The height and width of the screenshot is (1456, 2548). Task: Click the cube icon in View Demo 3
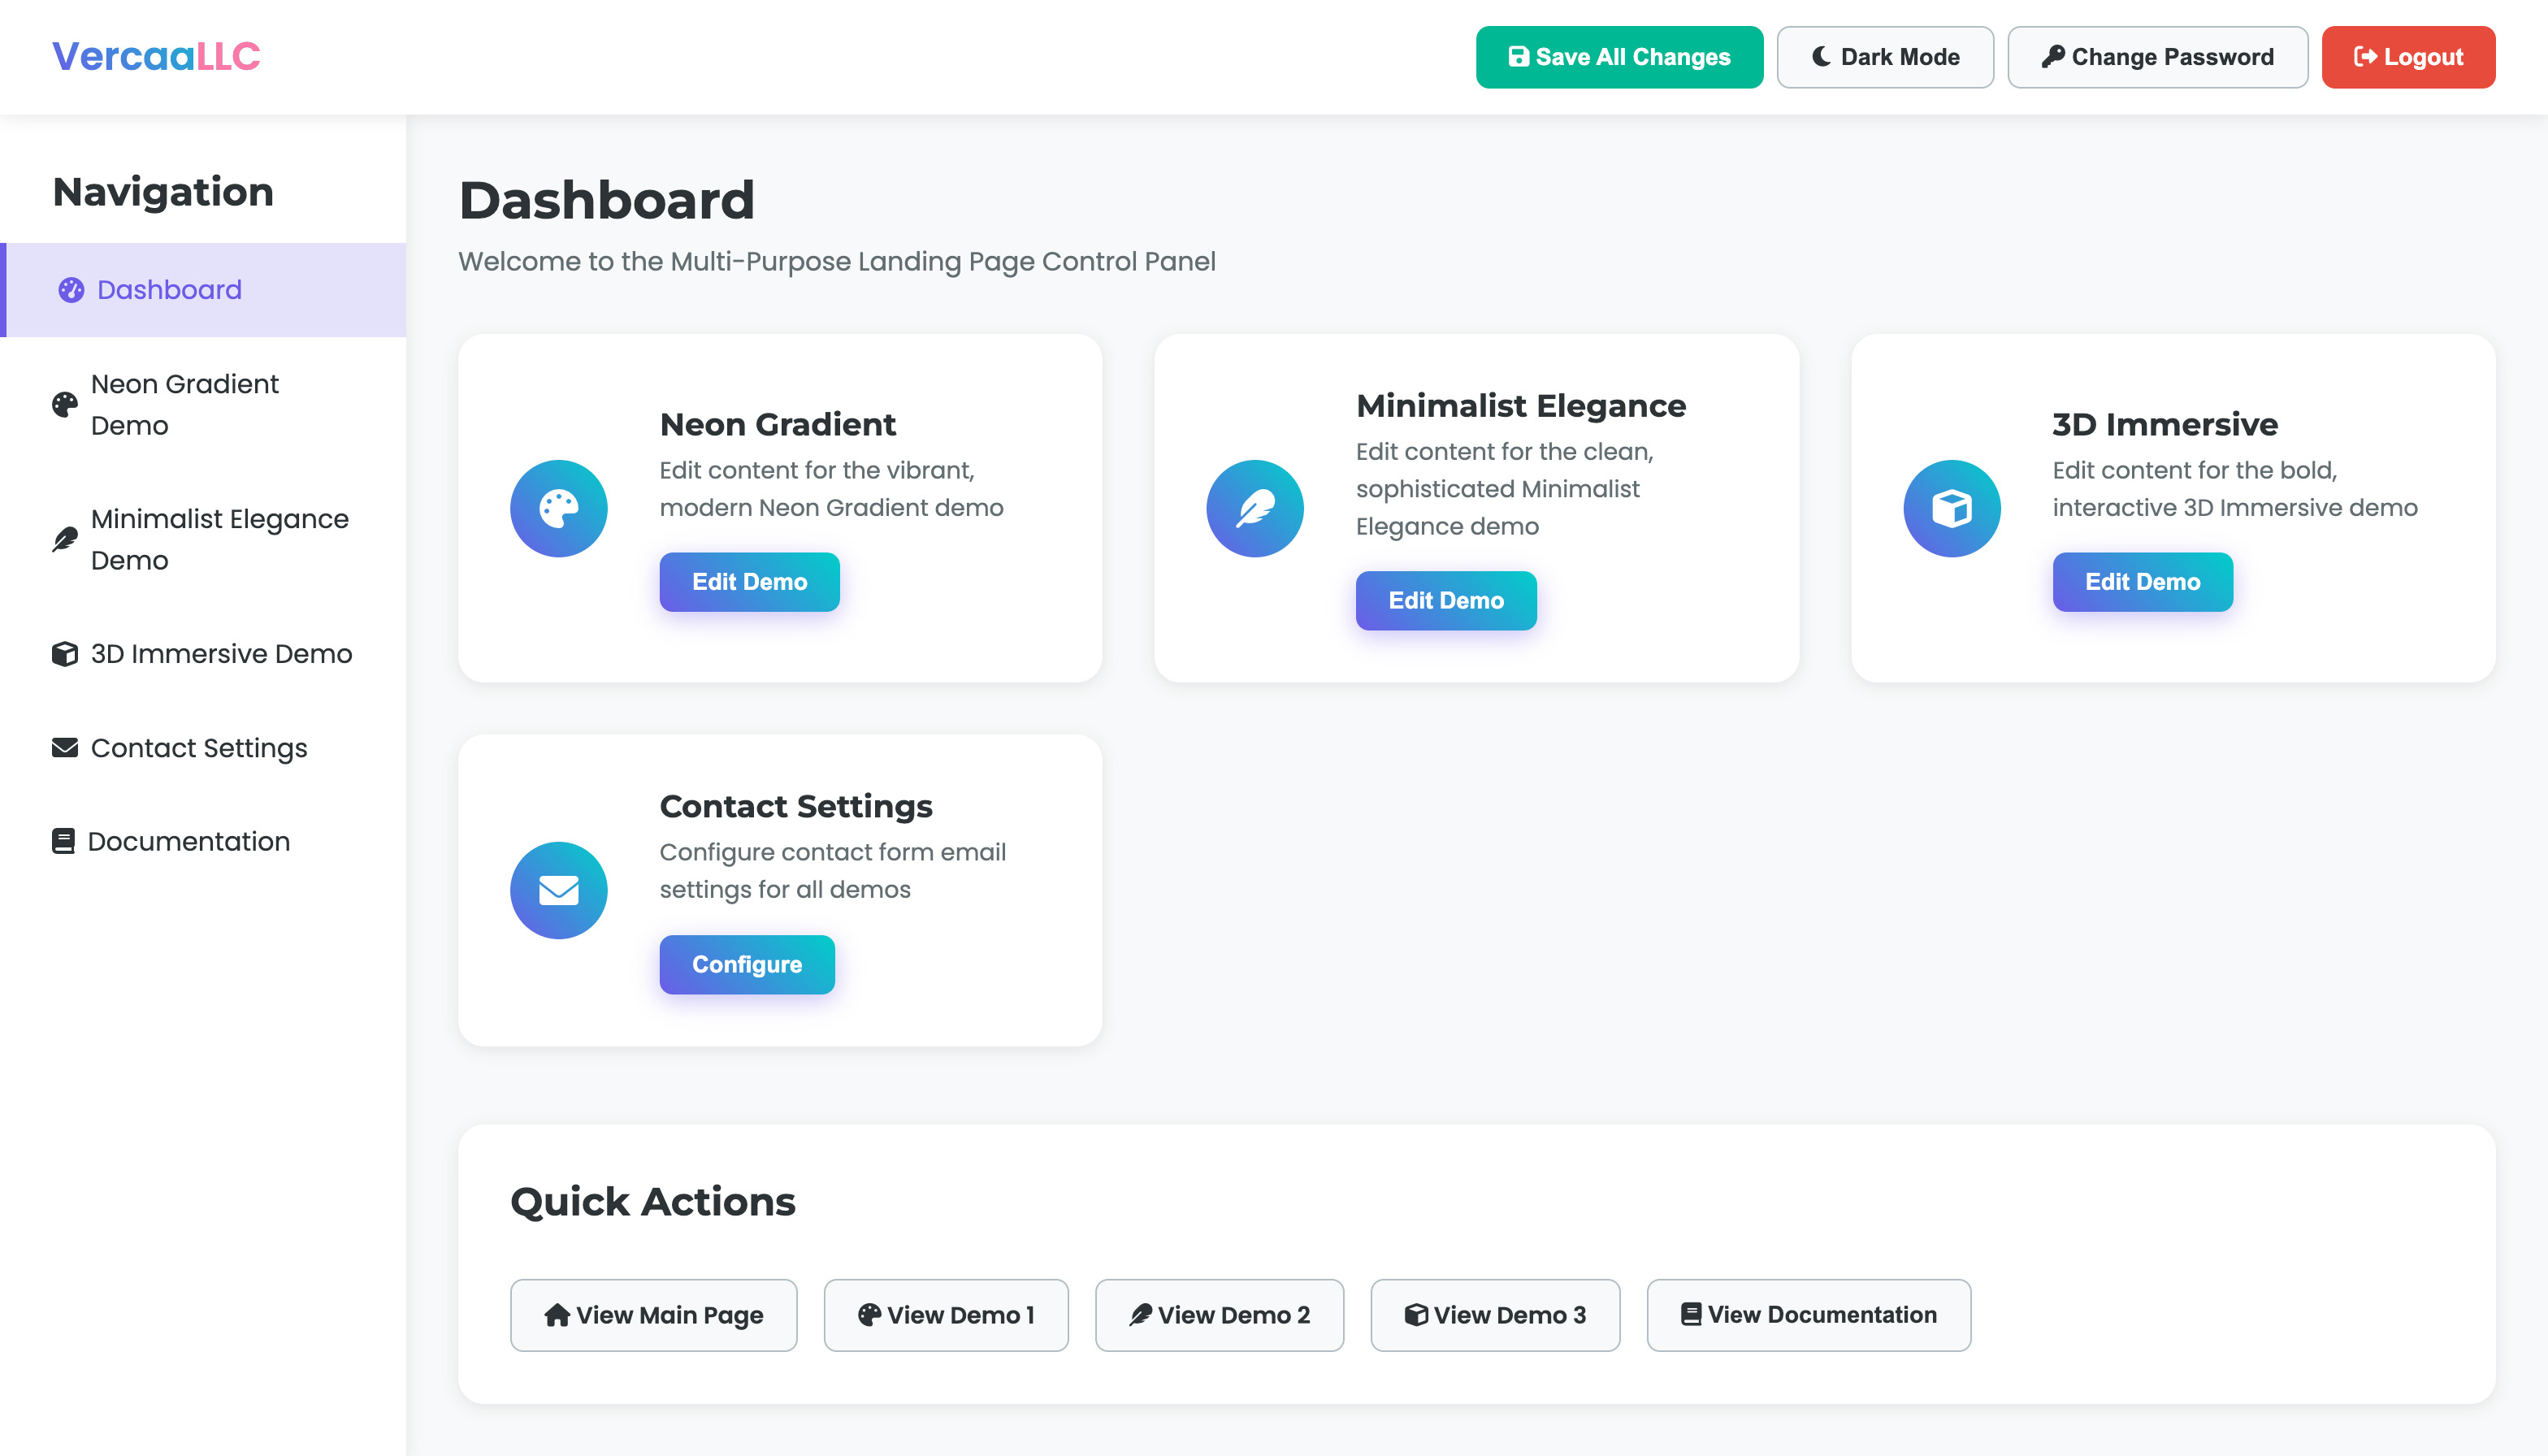tap(1416, 1315)
